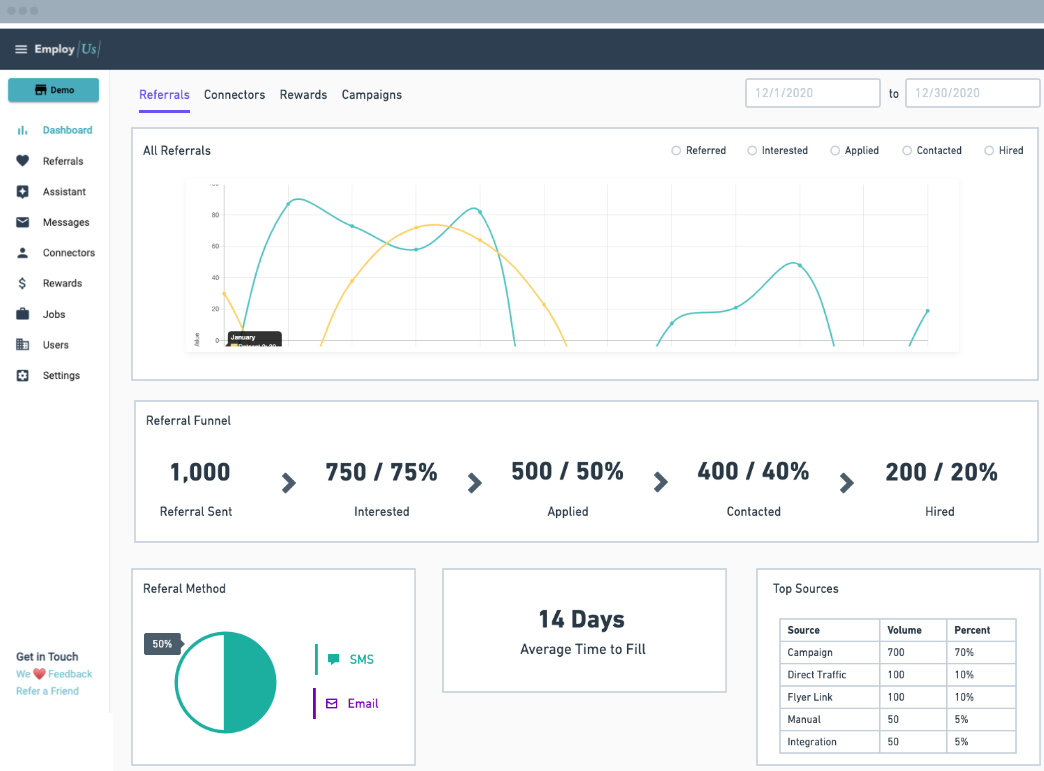The height and width of the screenshot is (771, 1044).
Task: Click the arrow between Referral Sent and Interested
Action: point(288,483)
